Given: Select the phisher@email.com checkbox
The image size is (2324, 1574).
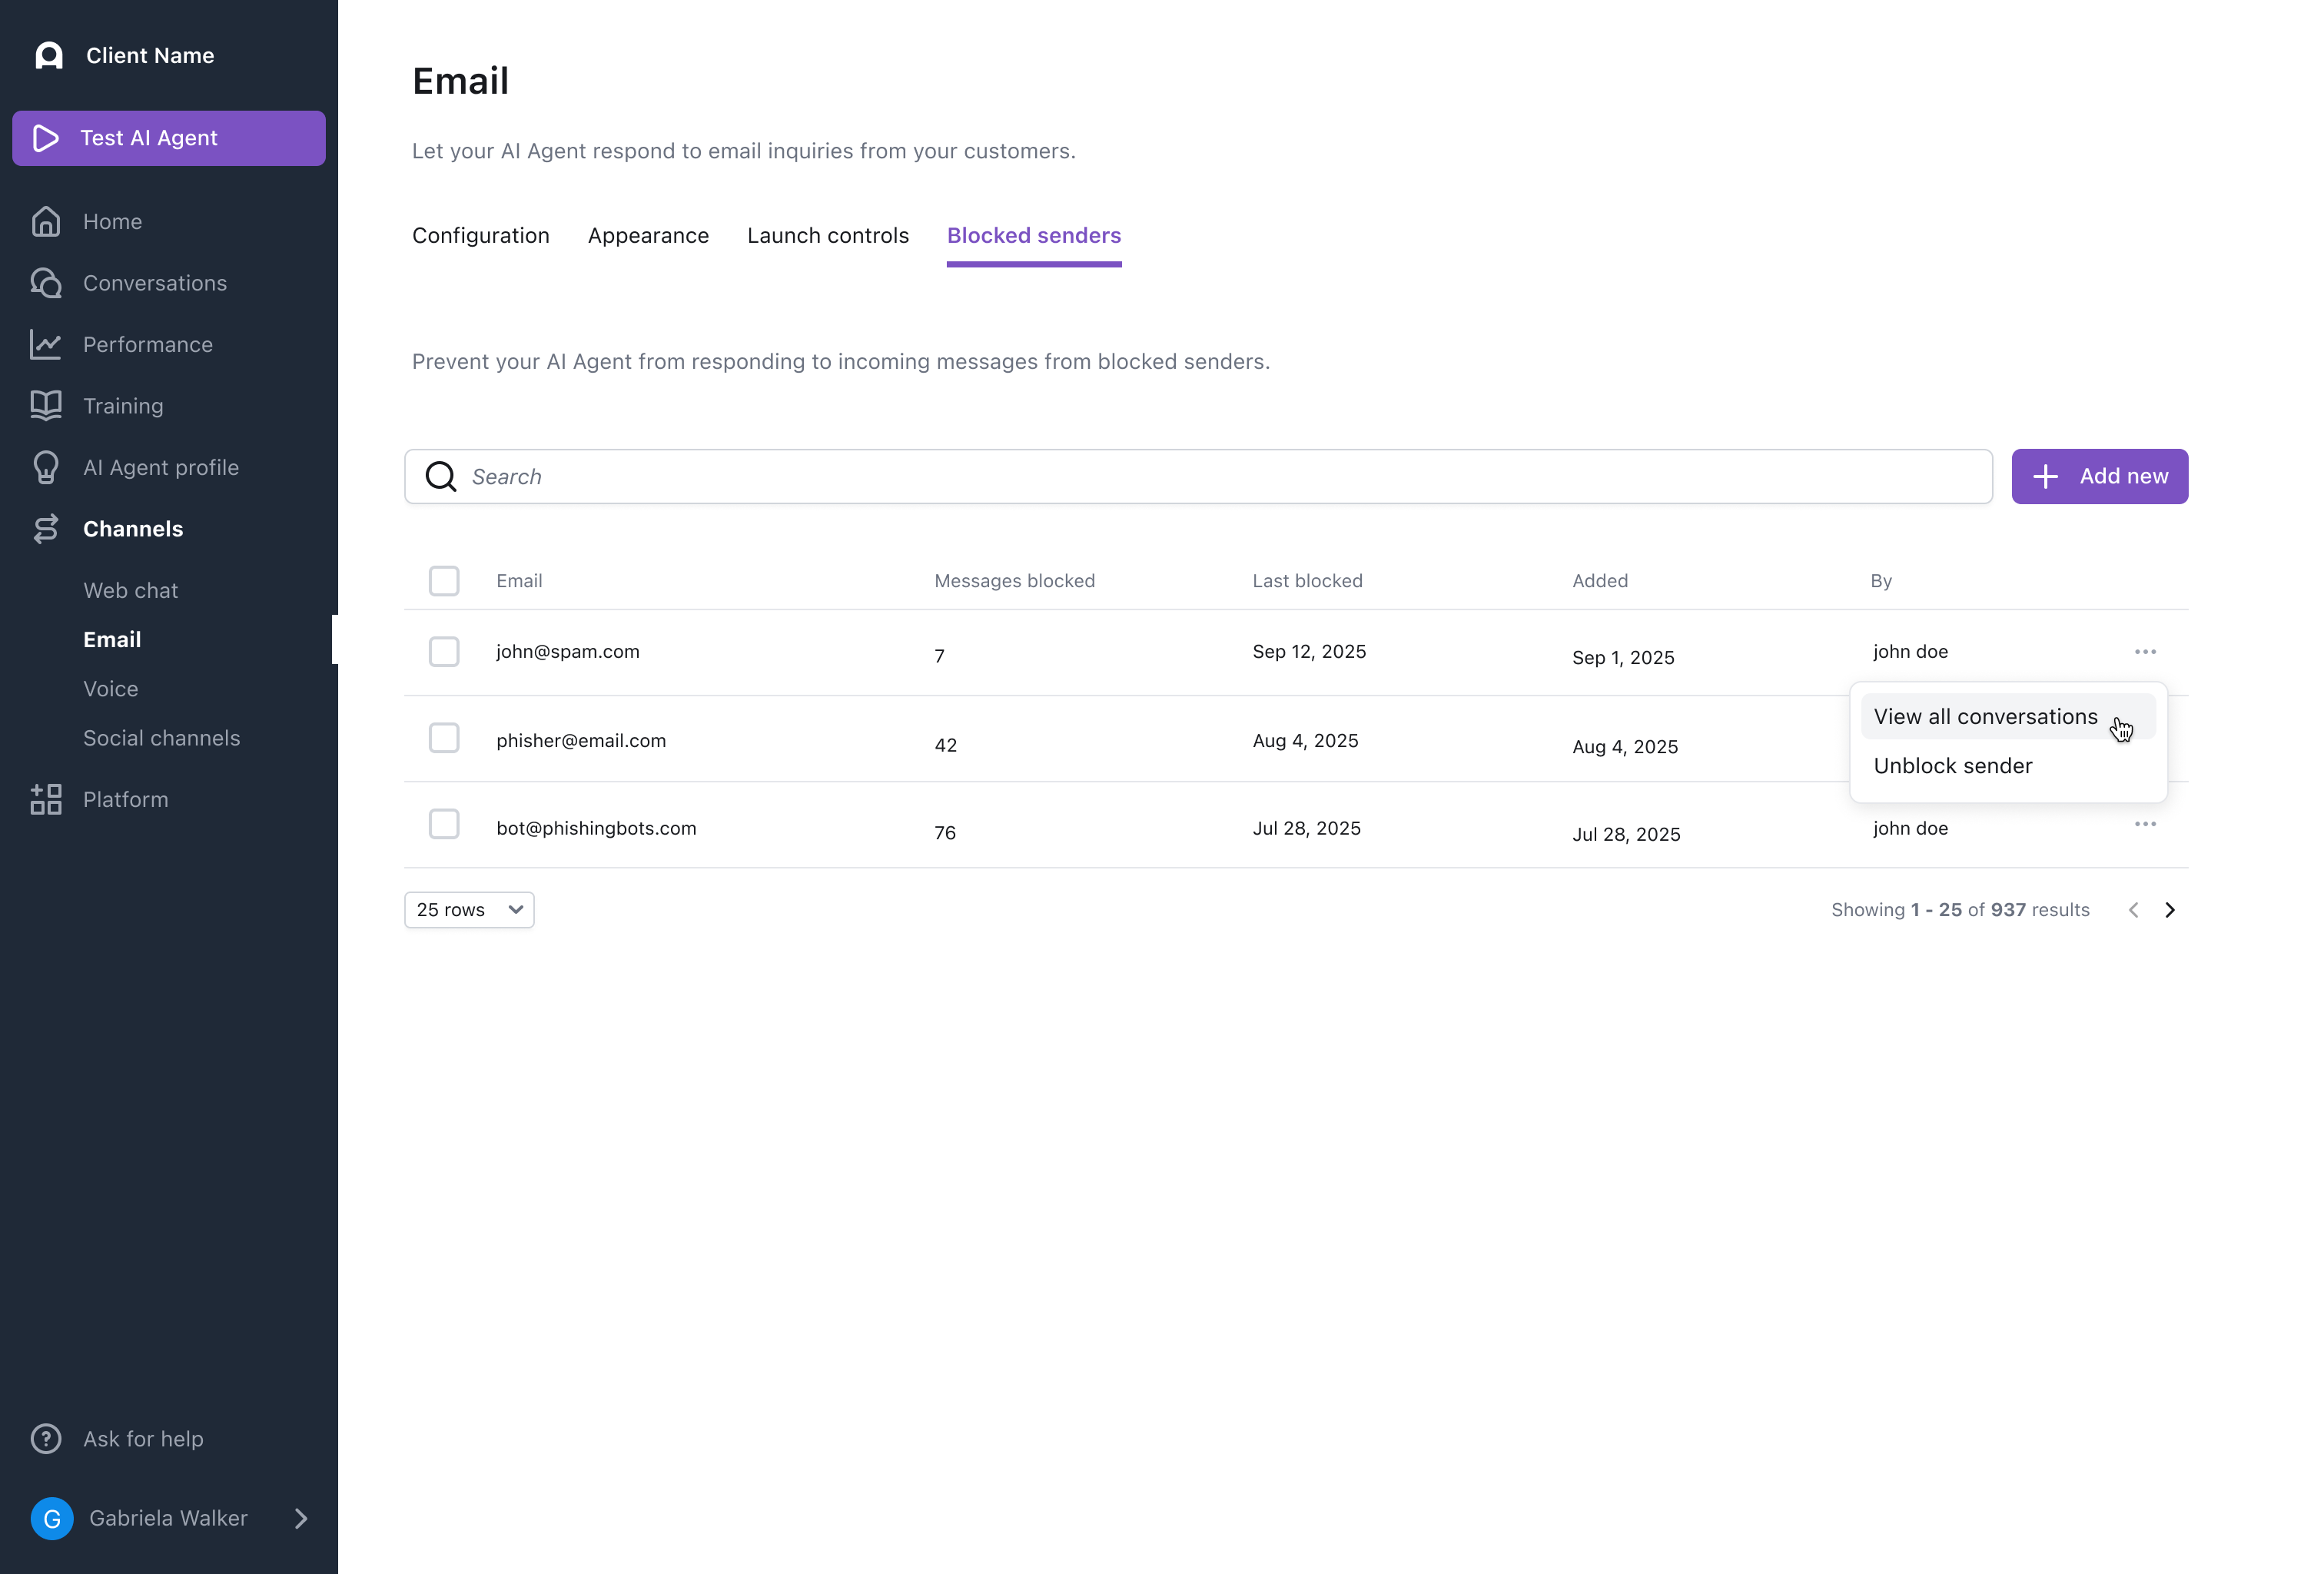Looking at the screenshot, I should 444,738.
